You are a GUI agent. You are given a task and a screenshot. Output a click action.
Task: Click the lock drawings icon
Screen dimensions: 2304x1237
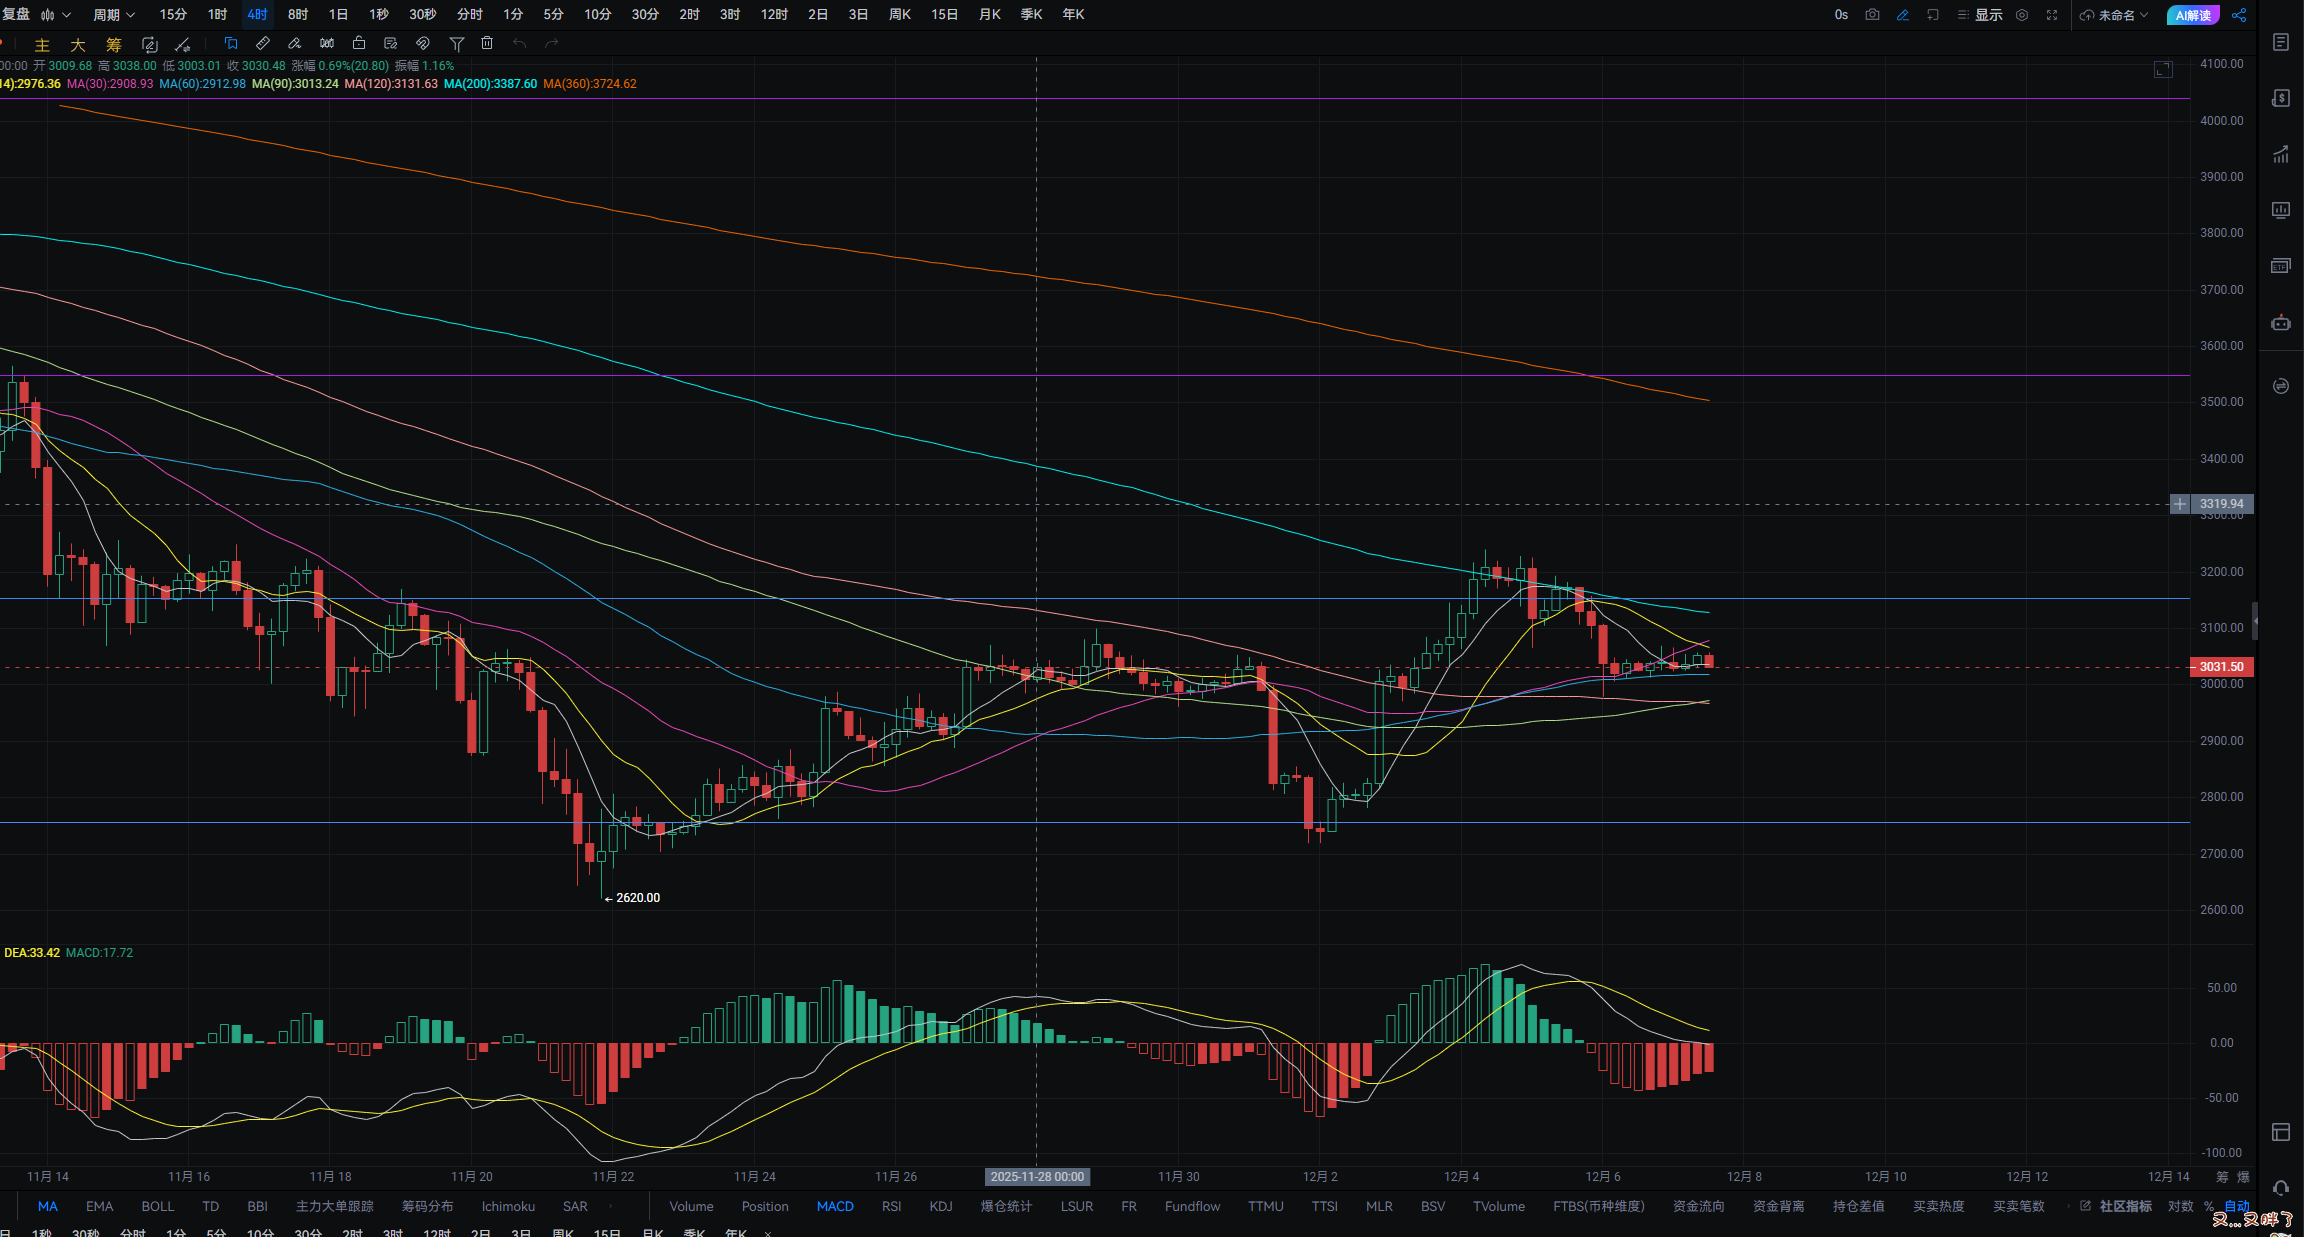[359, 43]
